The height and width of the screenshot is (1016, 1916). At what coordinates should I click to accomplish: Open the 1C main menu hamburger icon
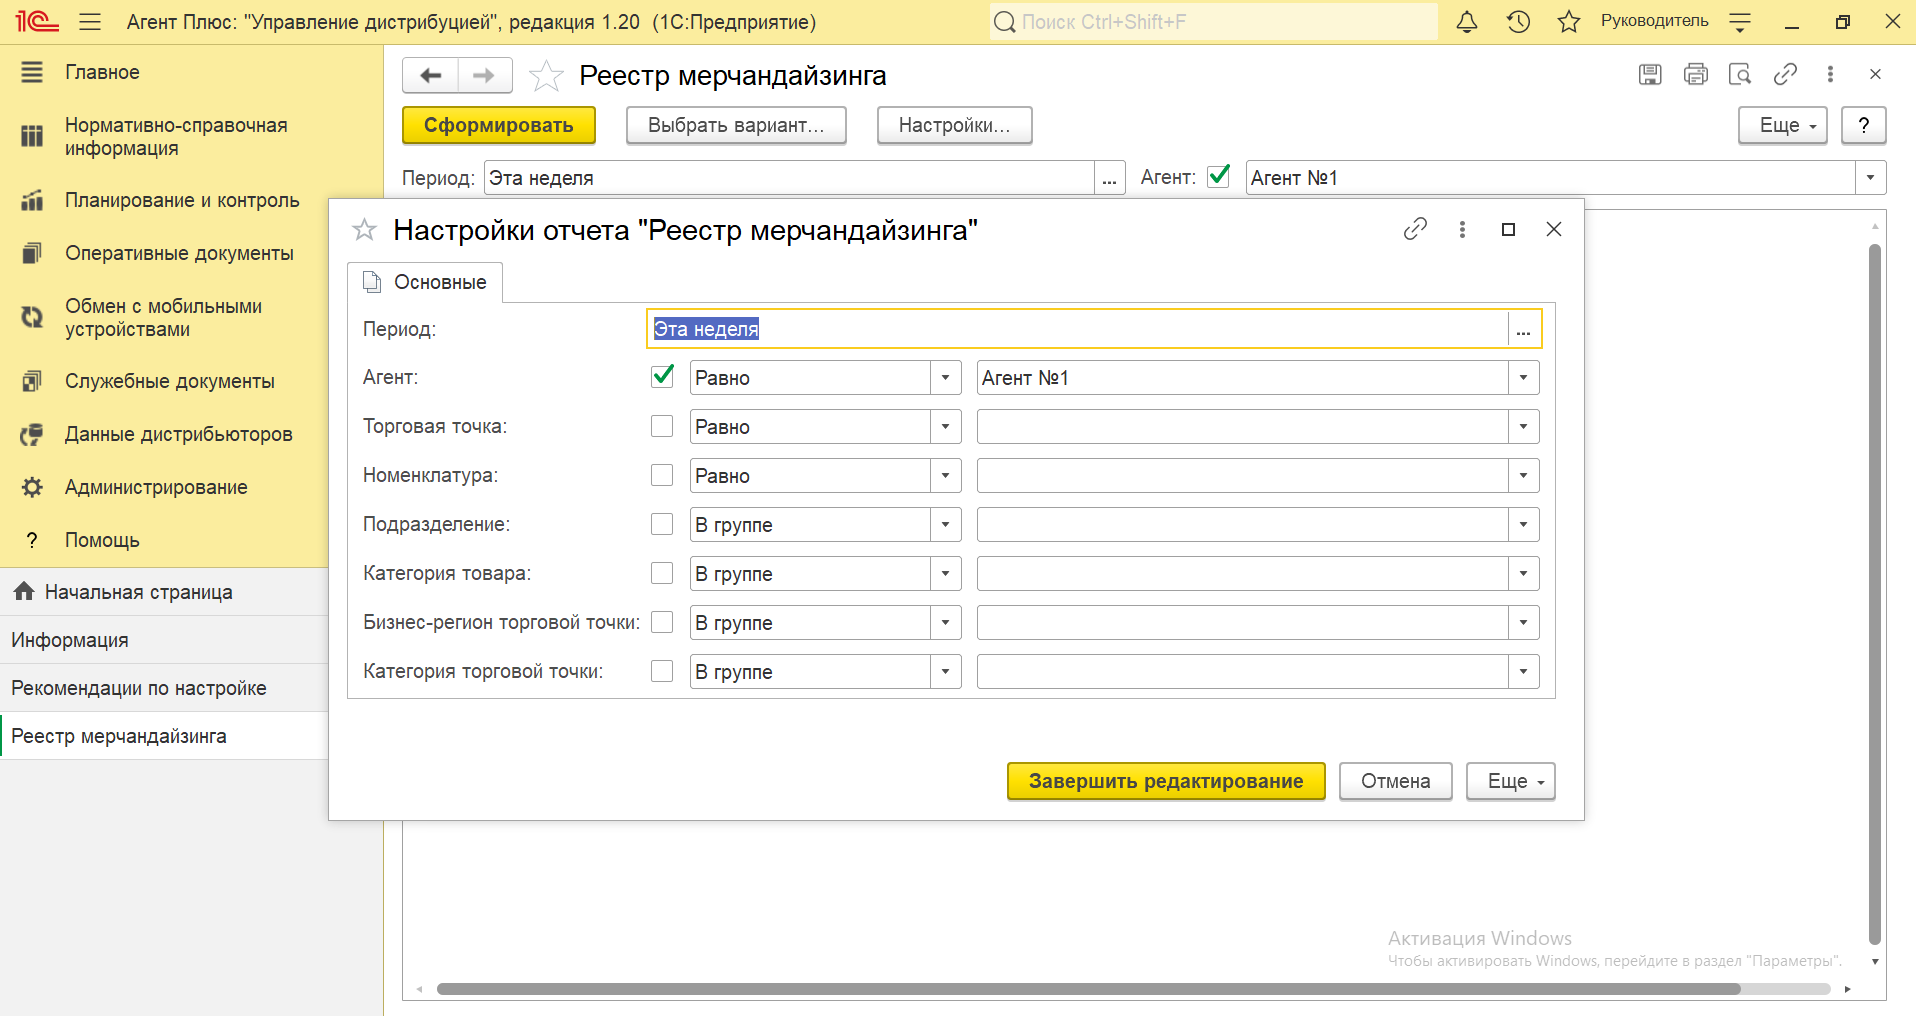point(90,21)
